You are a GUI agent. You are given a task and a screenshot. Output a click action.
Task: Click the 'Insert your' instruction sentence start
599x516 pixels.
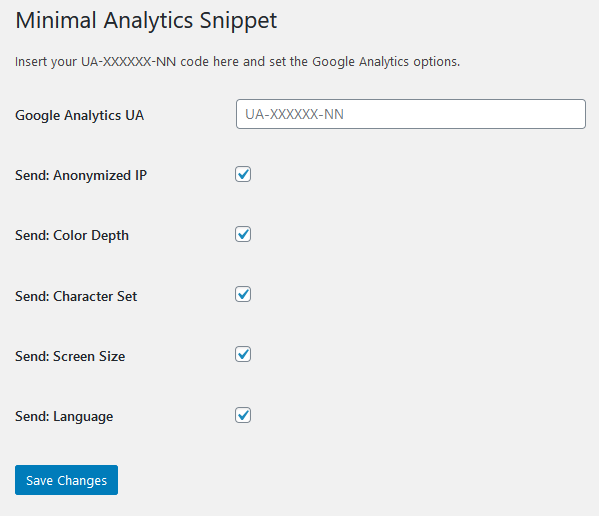pos(46,61)
